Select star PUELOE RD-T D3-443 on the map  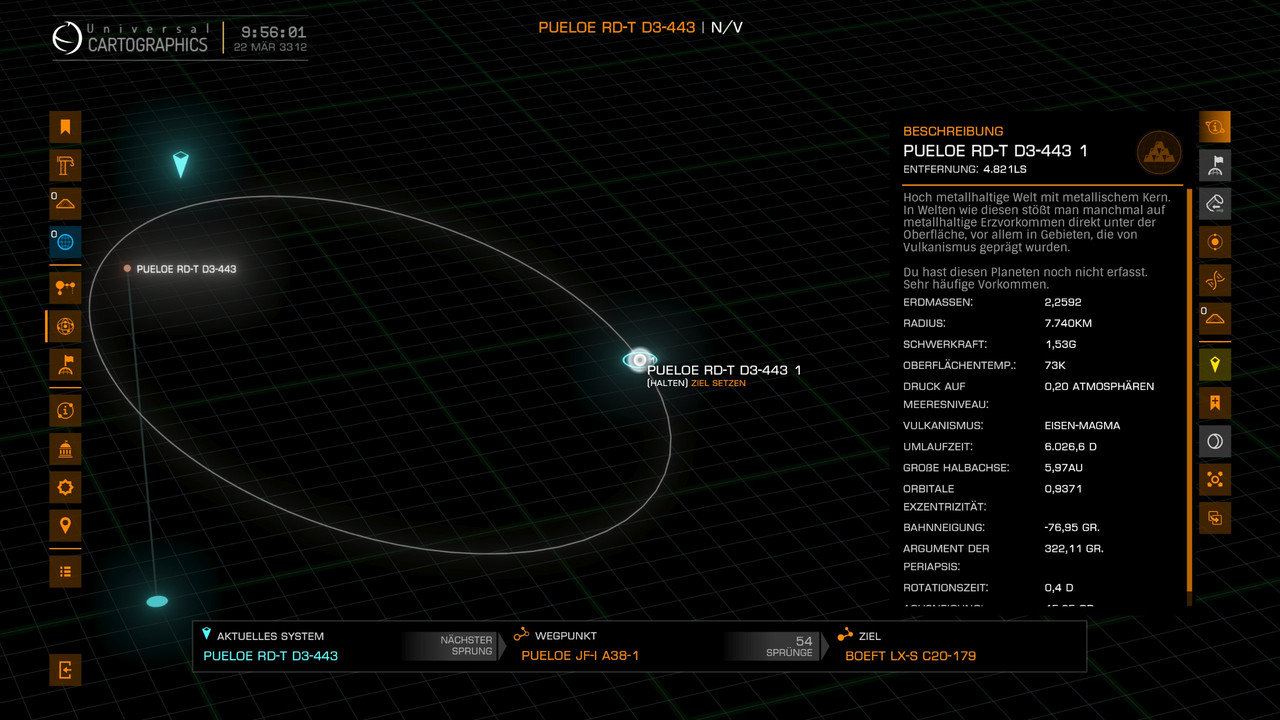point(127,268)
